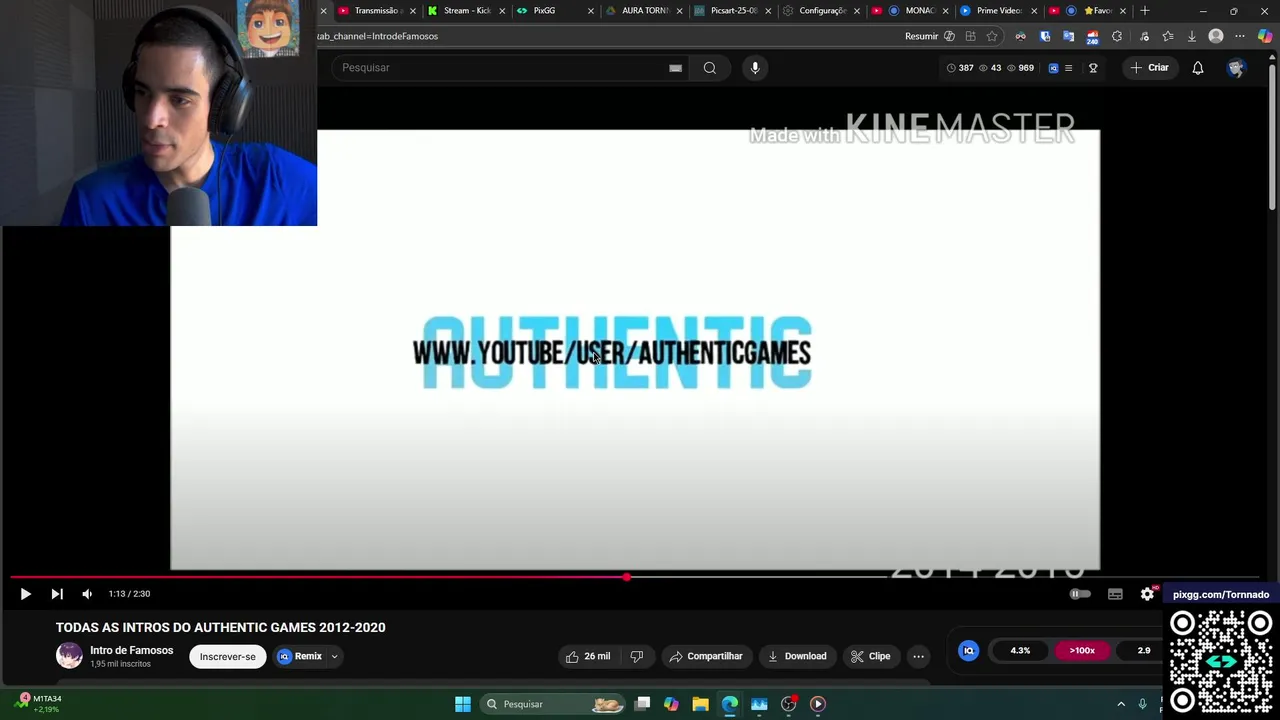1280x720 pixels.
Task: Toggle the video autoplay switch
Action: (1080, 594)
